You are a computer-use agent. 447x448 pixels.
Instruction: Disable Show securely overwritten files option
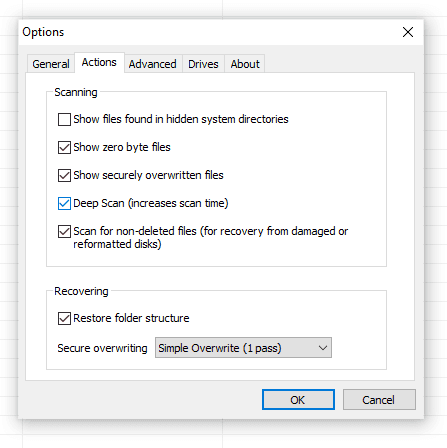click(64, 175)
